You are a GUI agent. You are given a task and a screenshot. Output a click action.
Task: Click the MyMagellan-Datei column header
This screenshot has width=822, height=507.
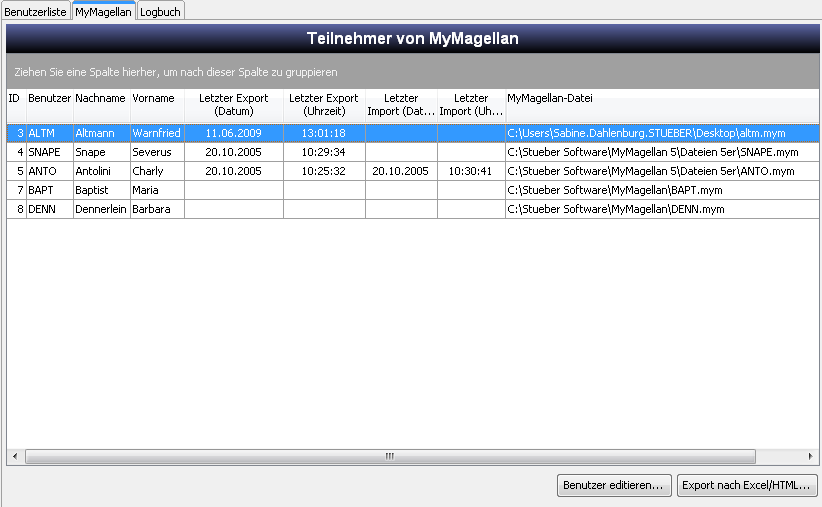[x=662, y=105]
